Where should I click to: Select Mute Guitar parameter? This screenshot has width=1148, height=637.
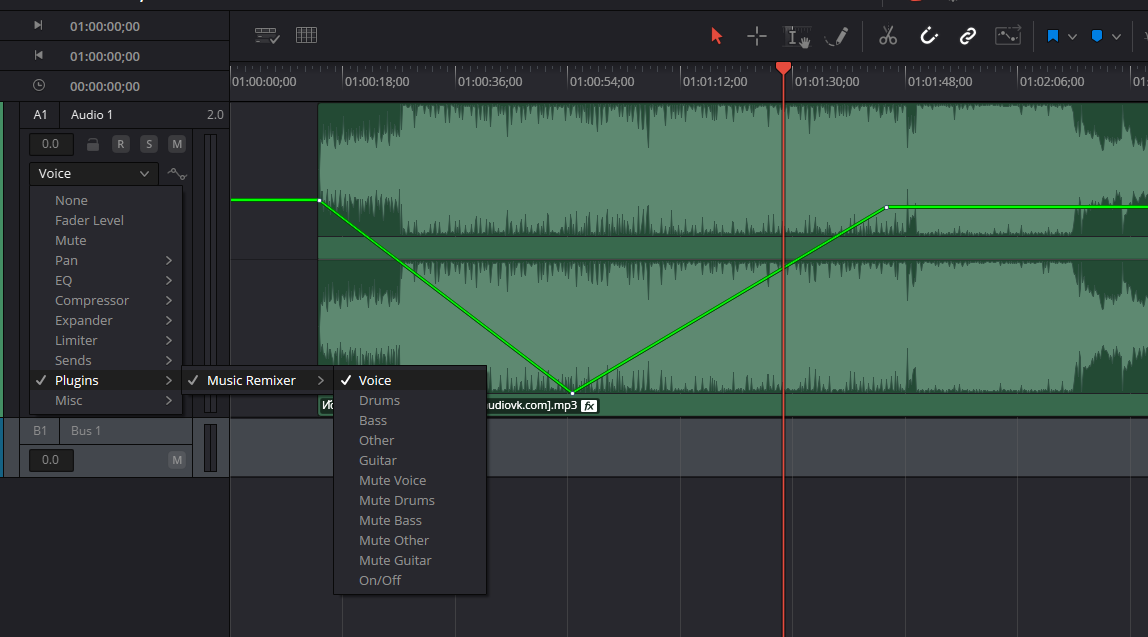pyautogui.click(x=410, y=561)
